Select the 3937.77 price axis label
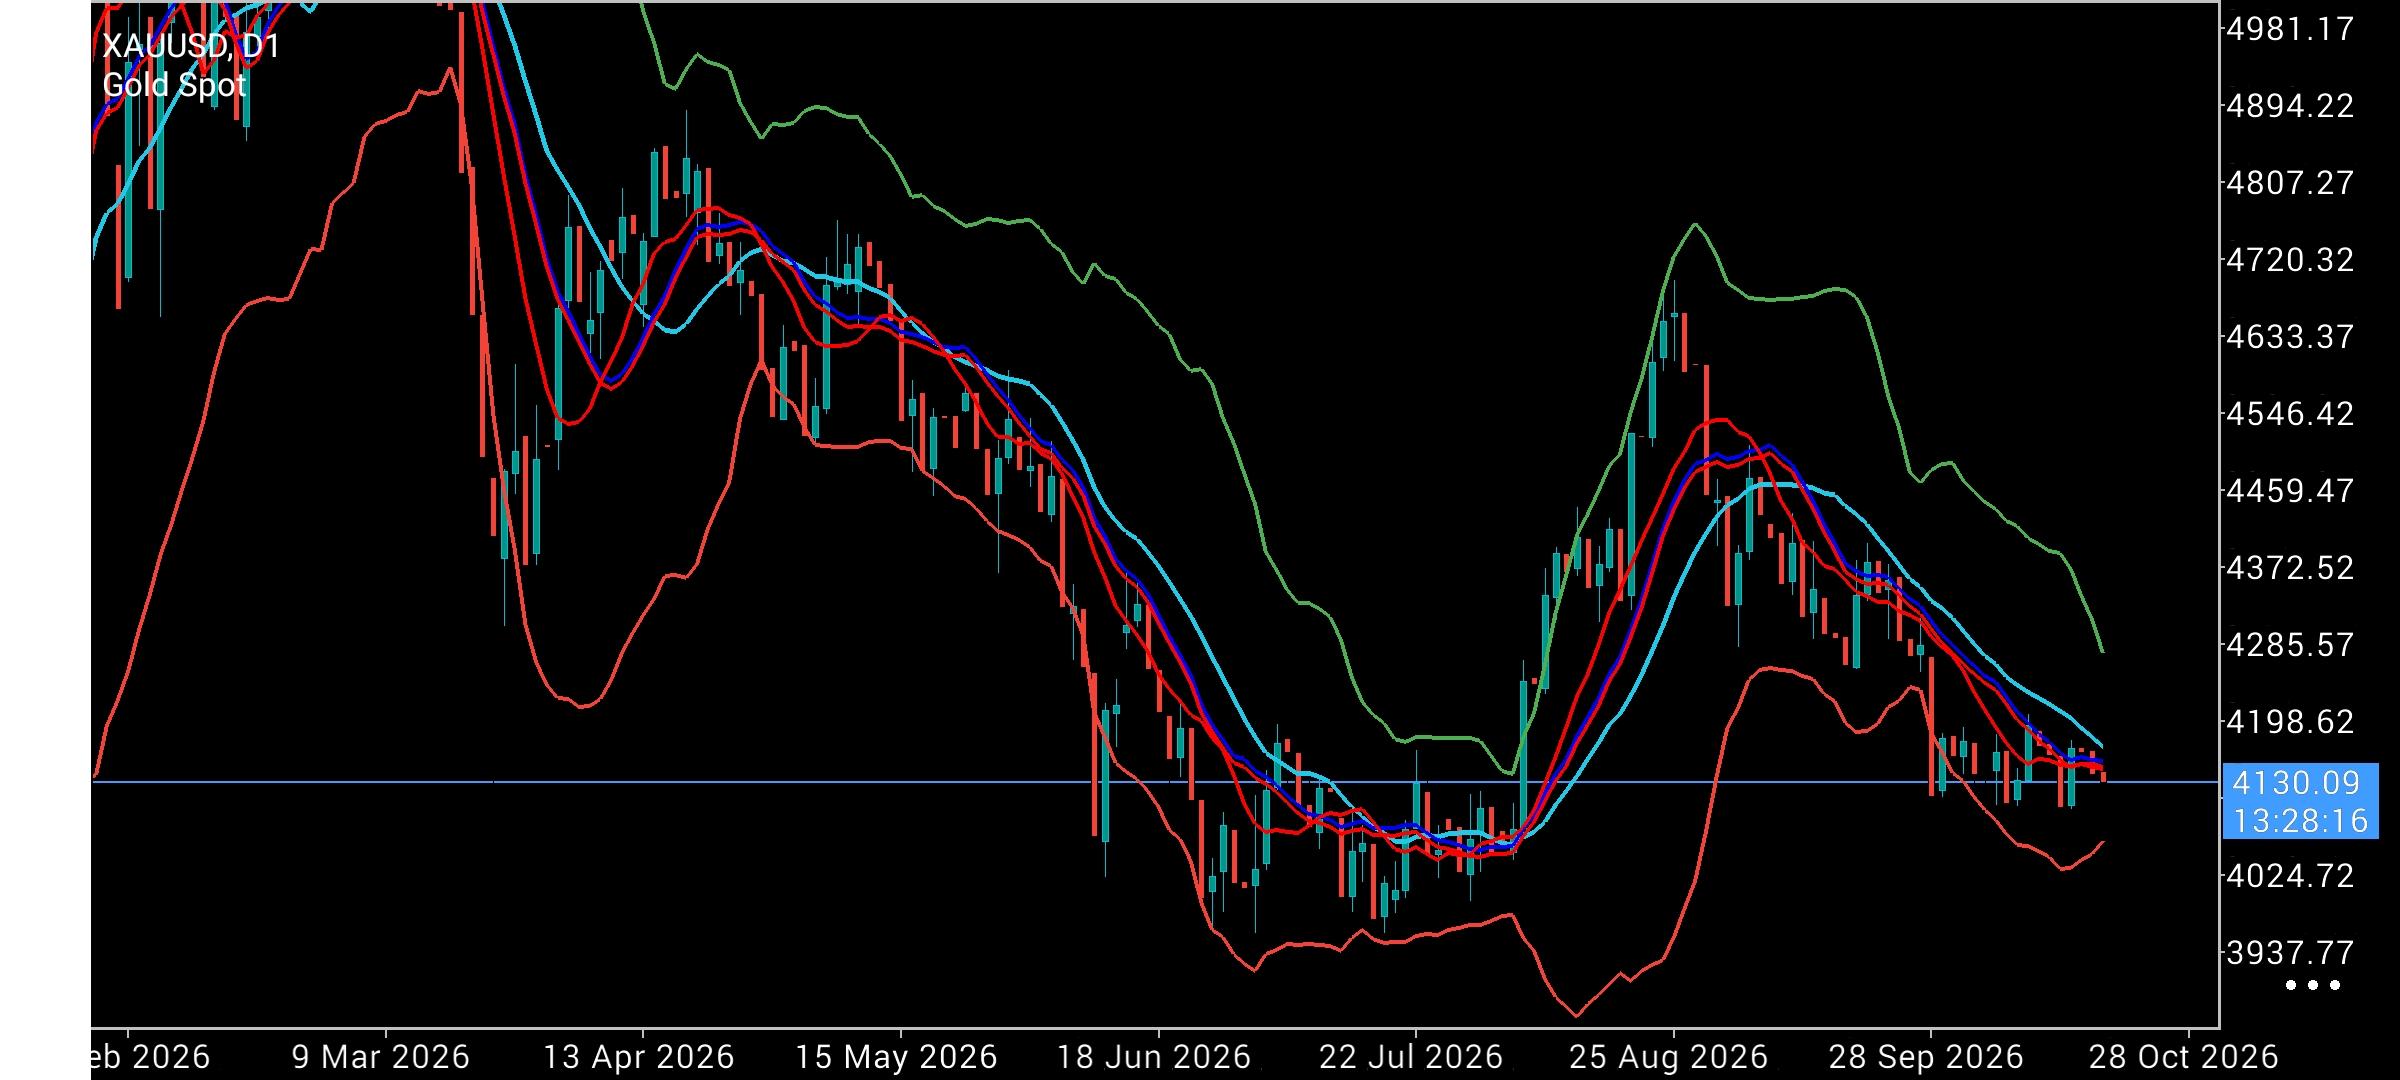2400x1080 pixels. click(2290, 953)
